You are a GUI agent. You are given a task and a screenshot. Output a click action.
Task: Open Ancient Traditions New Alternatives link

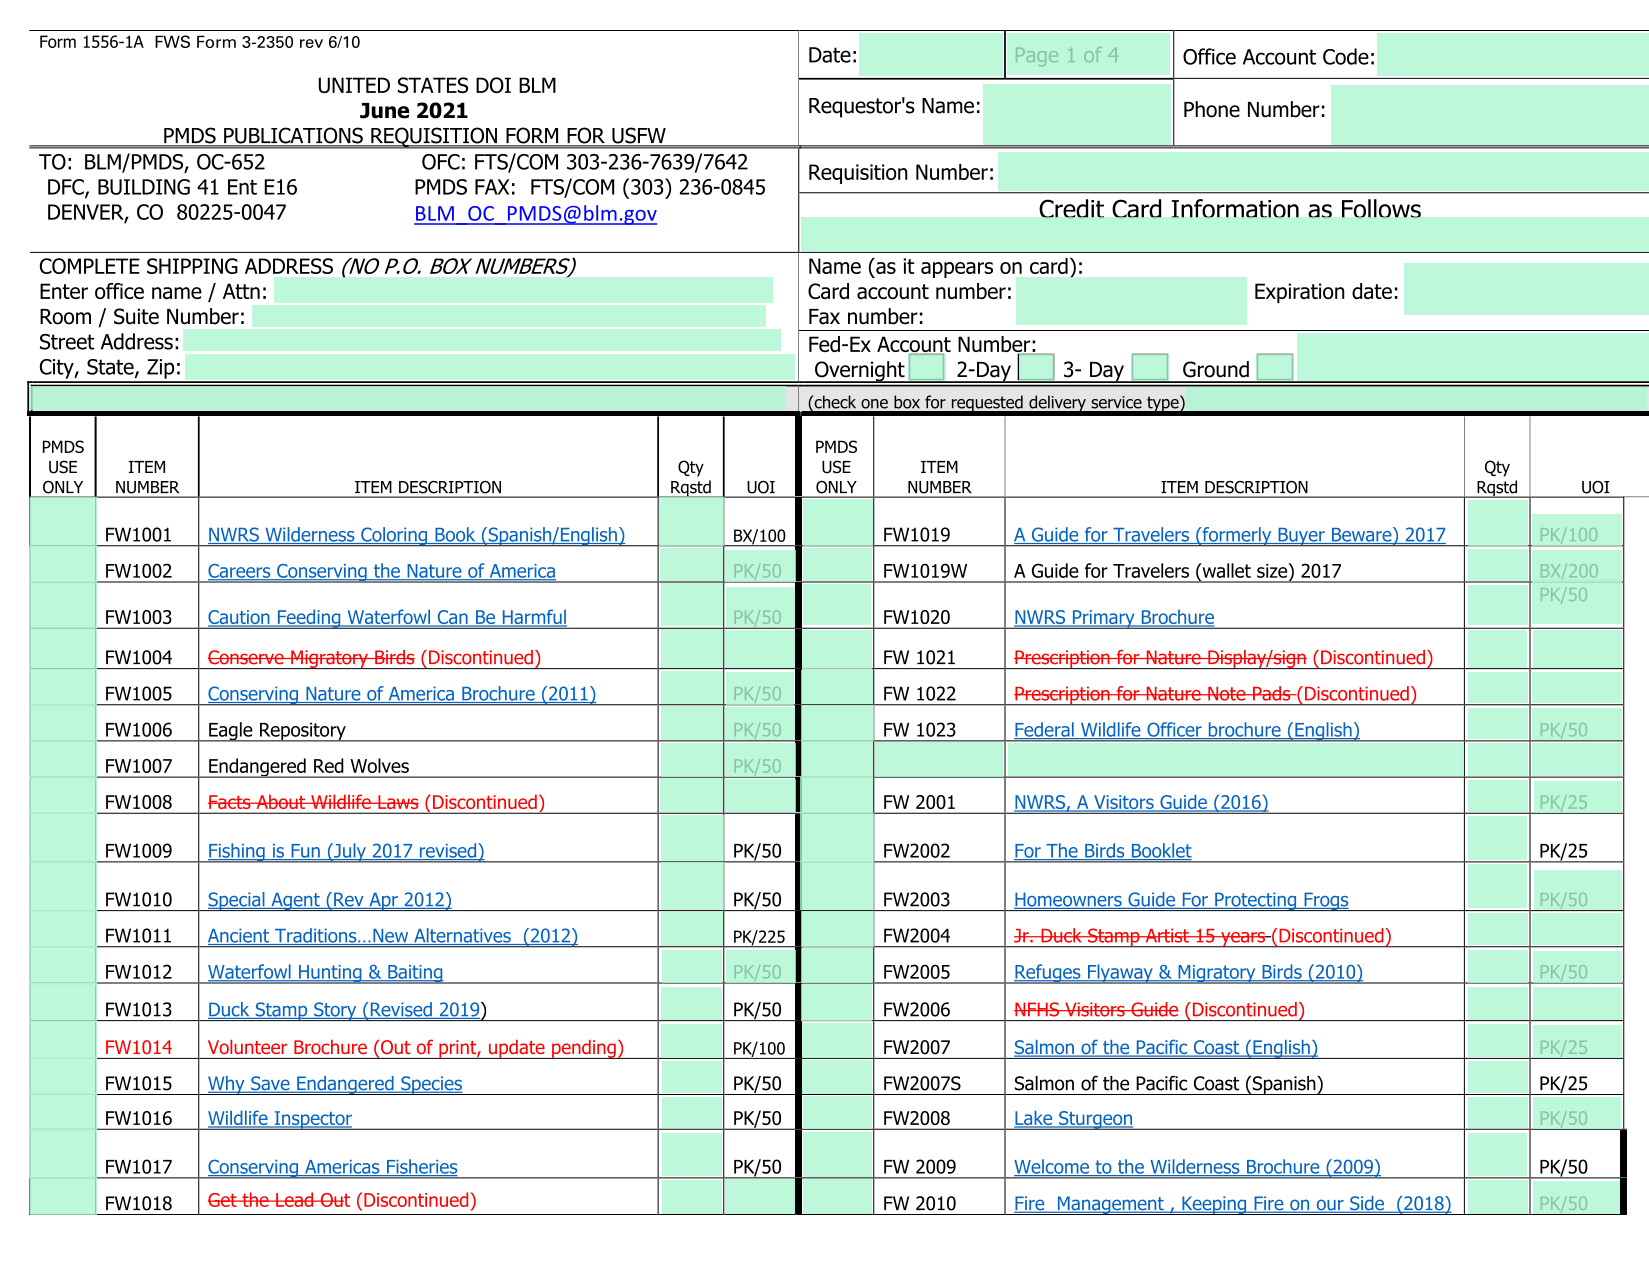392,936
